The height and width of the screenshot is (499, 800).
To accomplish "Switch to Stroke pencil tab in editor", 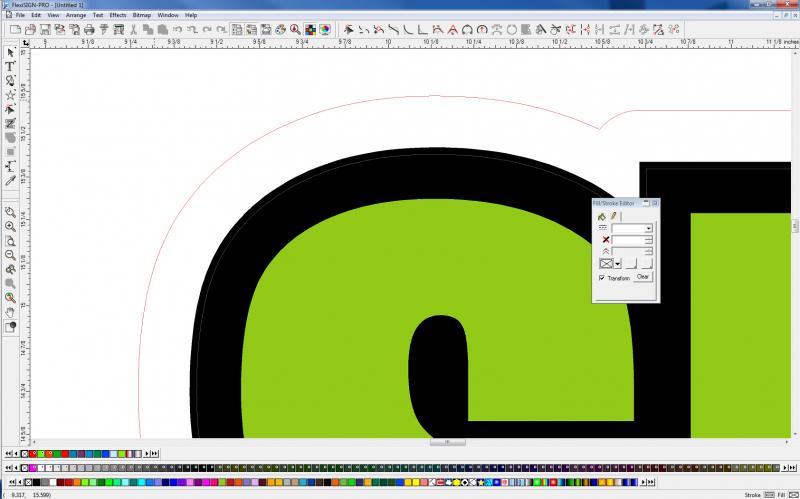I will click(613, 216).
